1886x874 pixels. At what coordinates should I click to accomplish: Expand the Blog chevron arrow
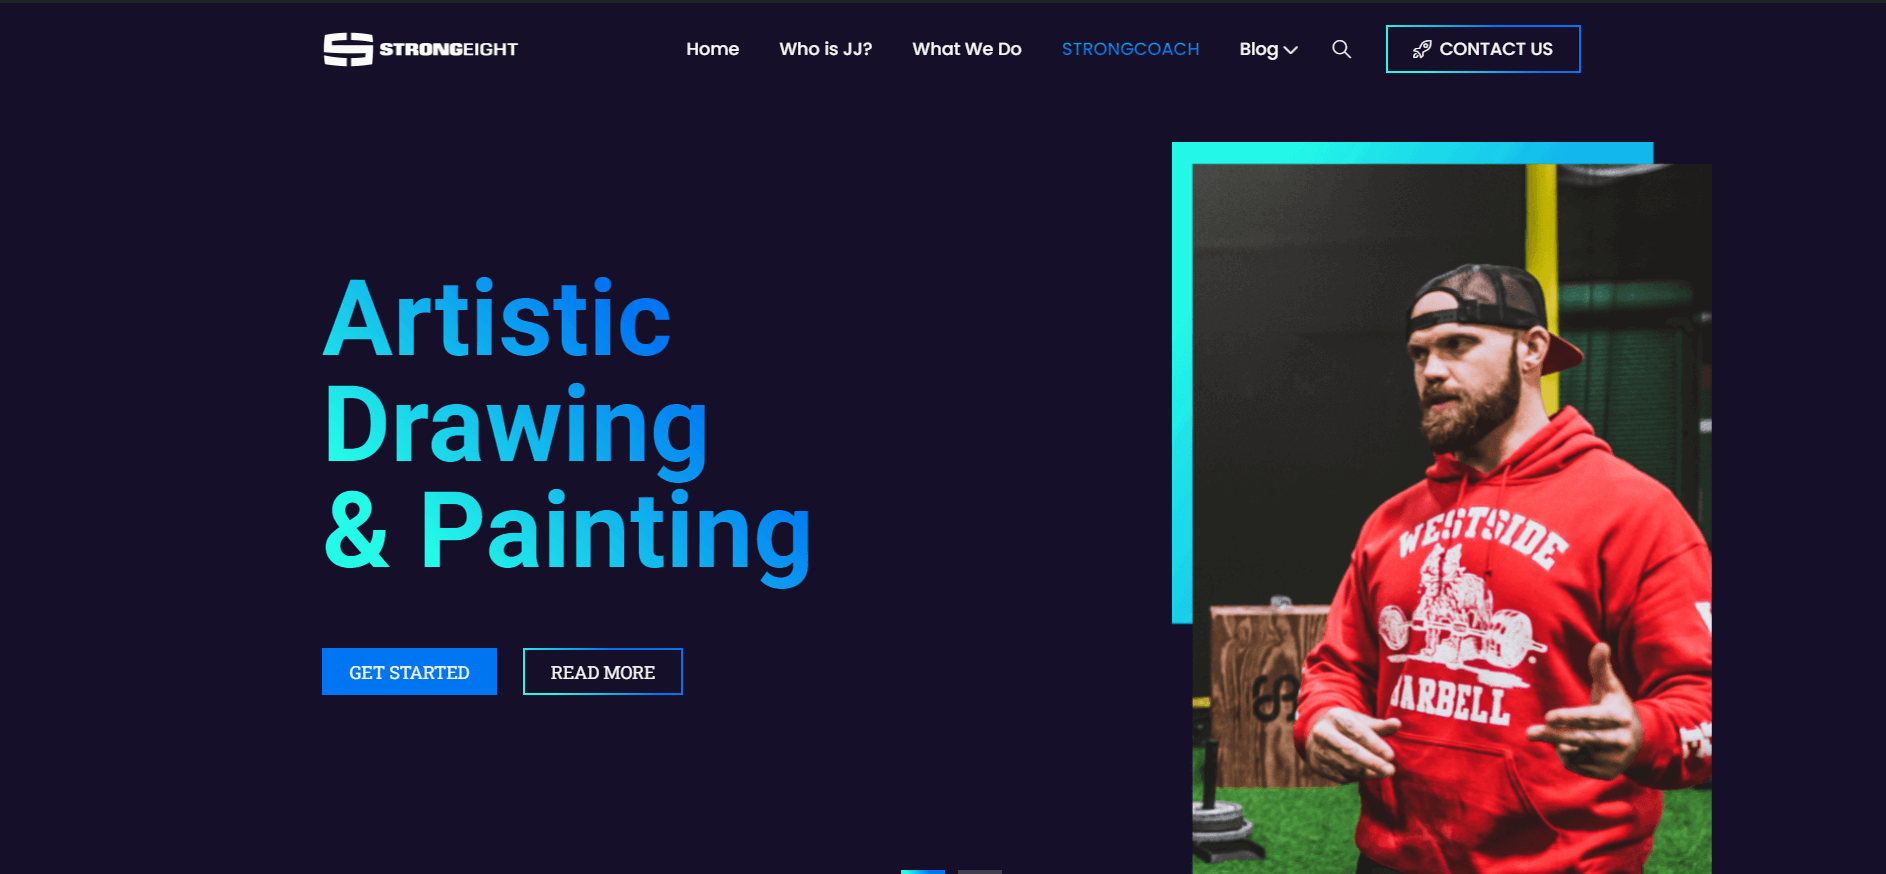[x=1290, y=50]
